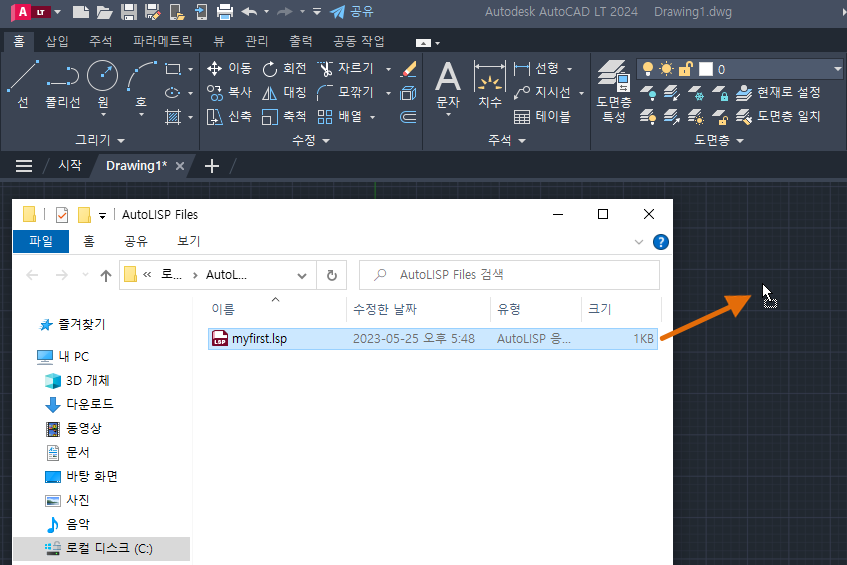Activate the Trim (자르기) tool
This screenshot has height=565, width=847.
(346, 69)
